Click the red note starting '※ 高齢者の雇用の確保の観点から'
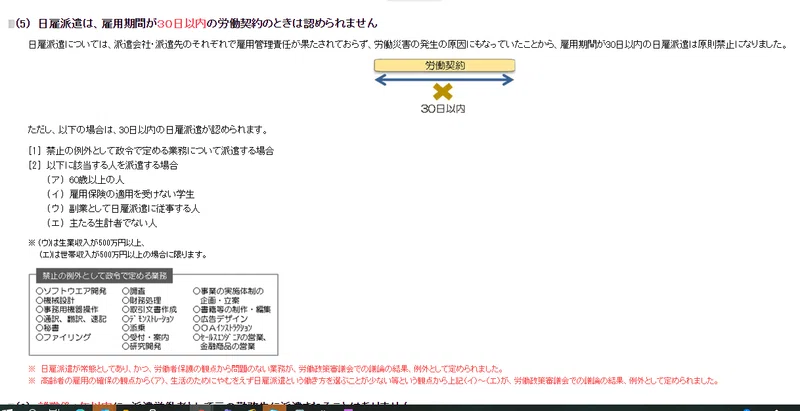 [374, 381]
